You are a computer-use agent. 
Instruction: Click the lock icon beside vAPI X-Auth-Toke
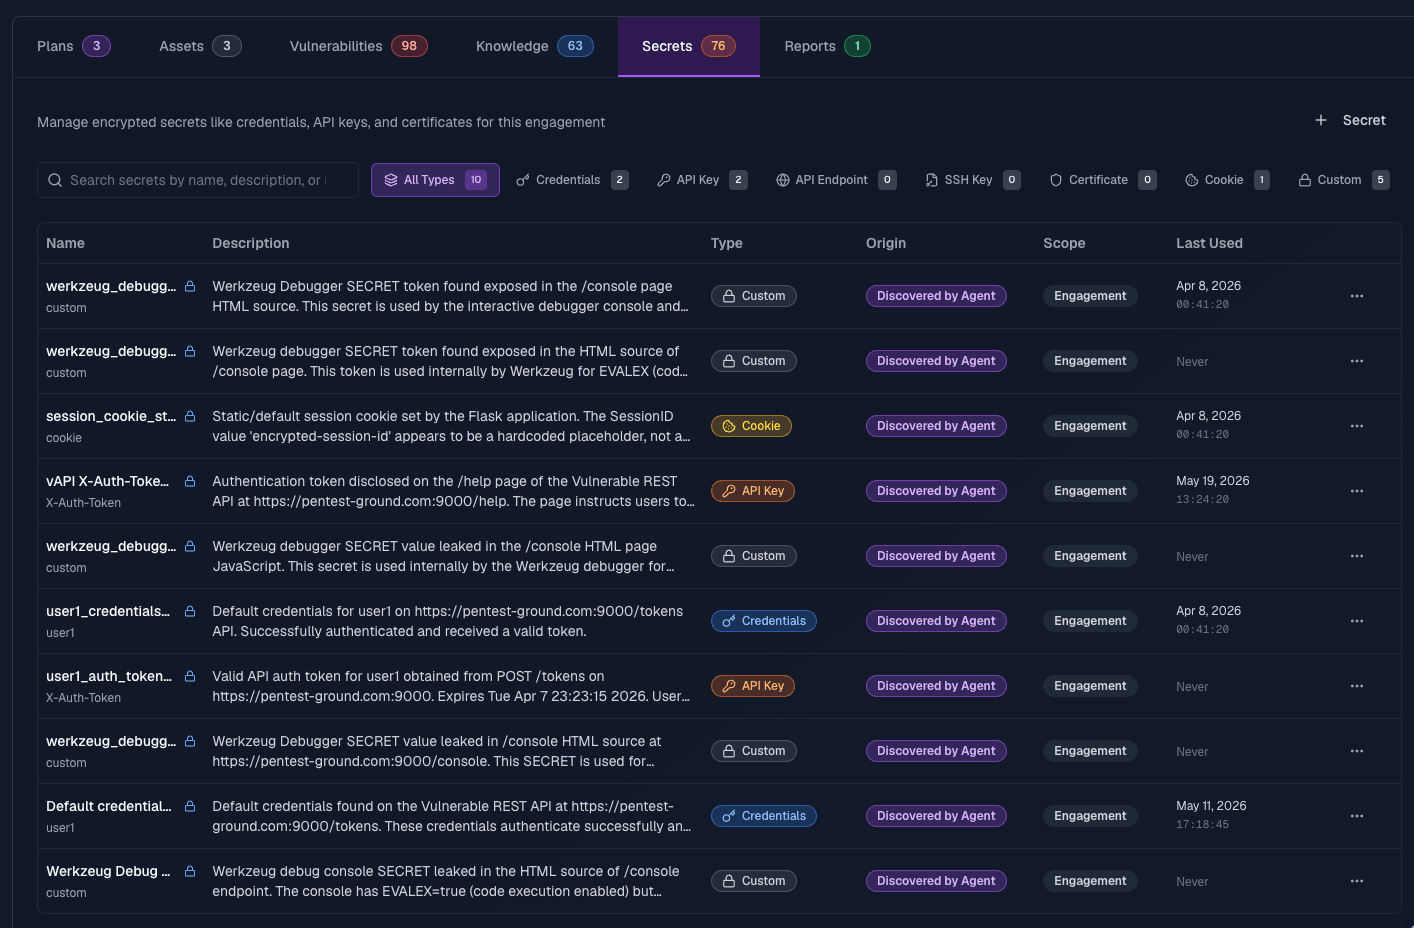click(x=190, y=481)
